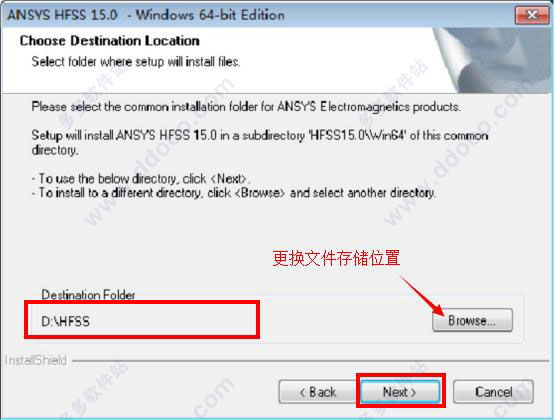Click the separator line beside InstallShield
The width and height of the screenshot is (555, 420).
[x=310, y=361]
